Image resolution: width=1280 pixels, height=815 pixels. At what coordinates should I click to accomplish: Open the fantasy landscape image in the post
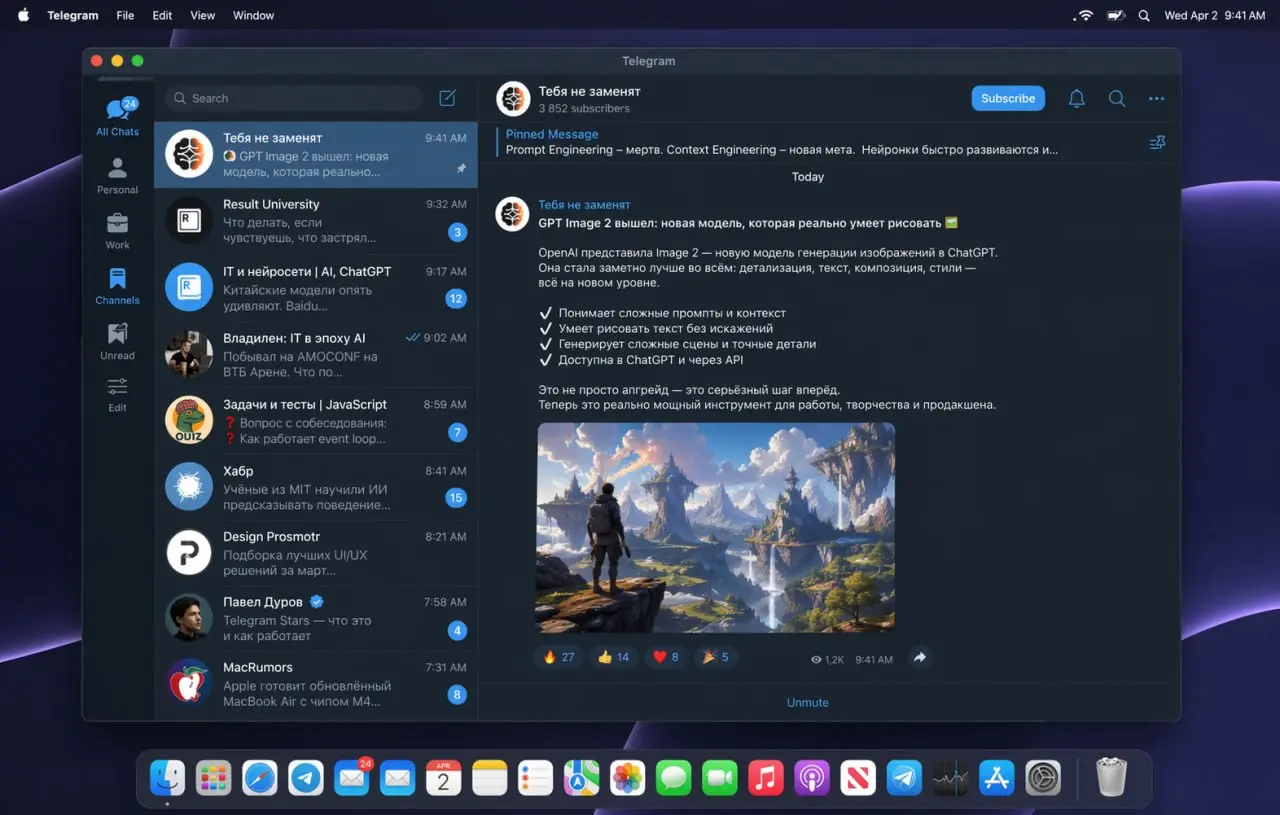pos(716,527)
